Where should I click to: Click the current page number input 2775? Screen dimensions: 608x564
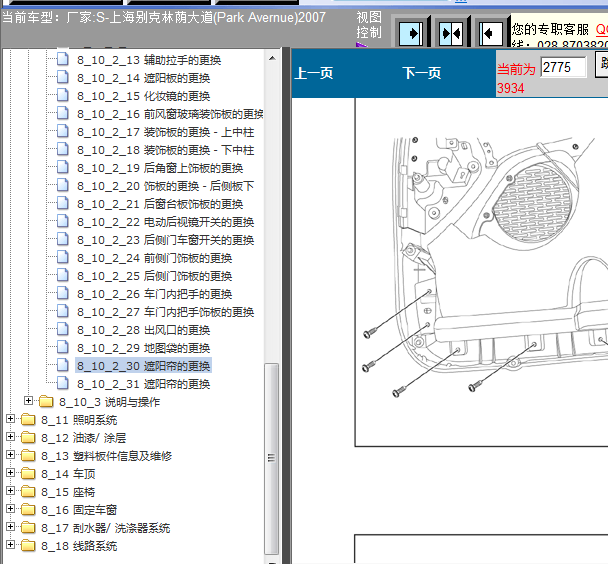point(563,67)
